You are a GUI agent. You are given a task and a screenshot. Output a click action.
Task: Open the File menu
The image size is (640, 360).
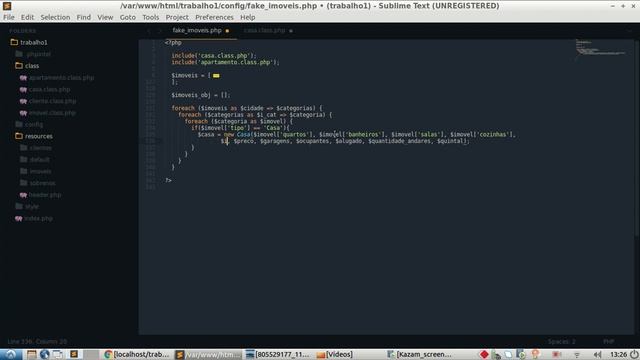(9, 17)
